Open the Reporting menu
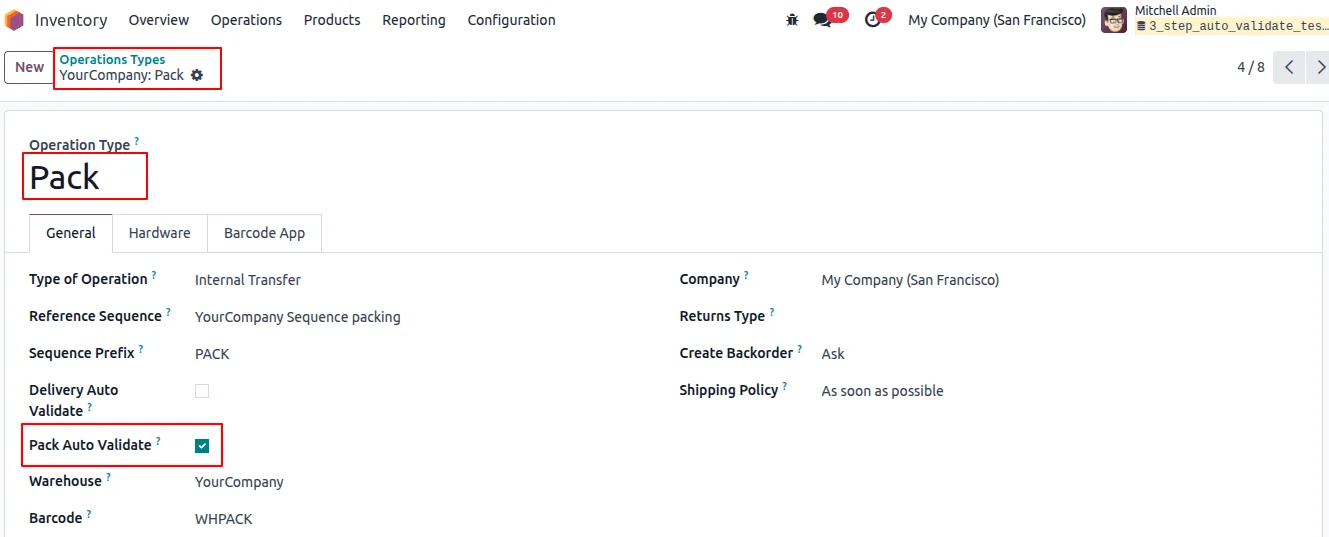 414,20
